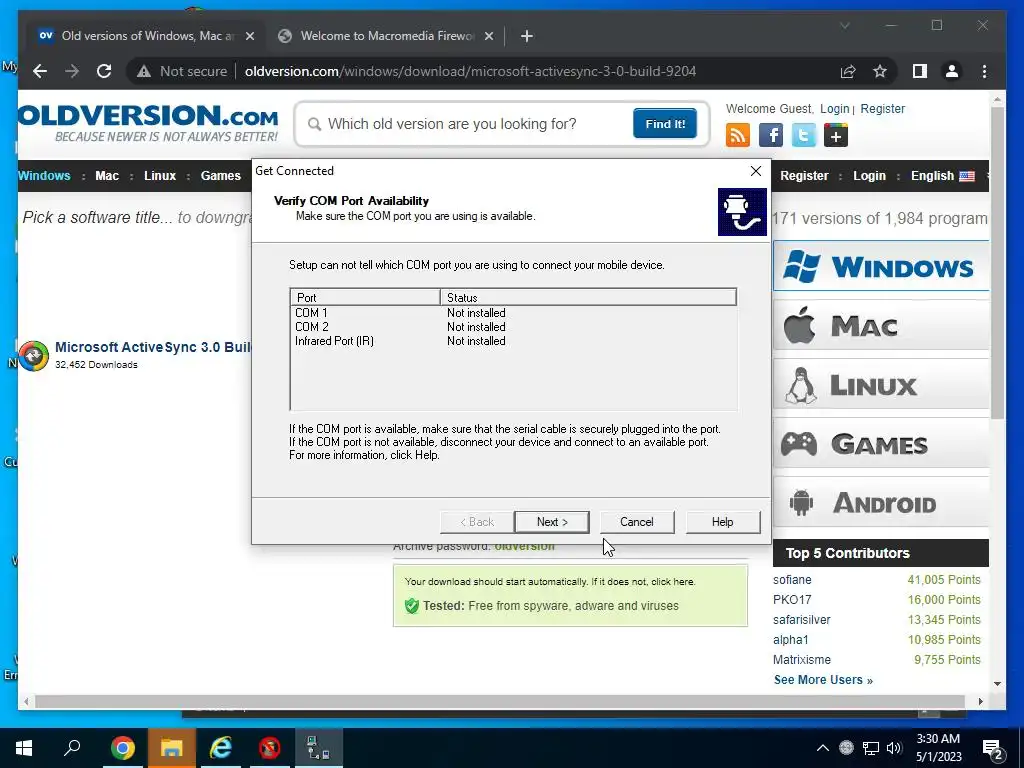Open Chrome from the taskbar

(122, 748)
